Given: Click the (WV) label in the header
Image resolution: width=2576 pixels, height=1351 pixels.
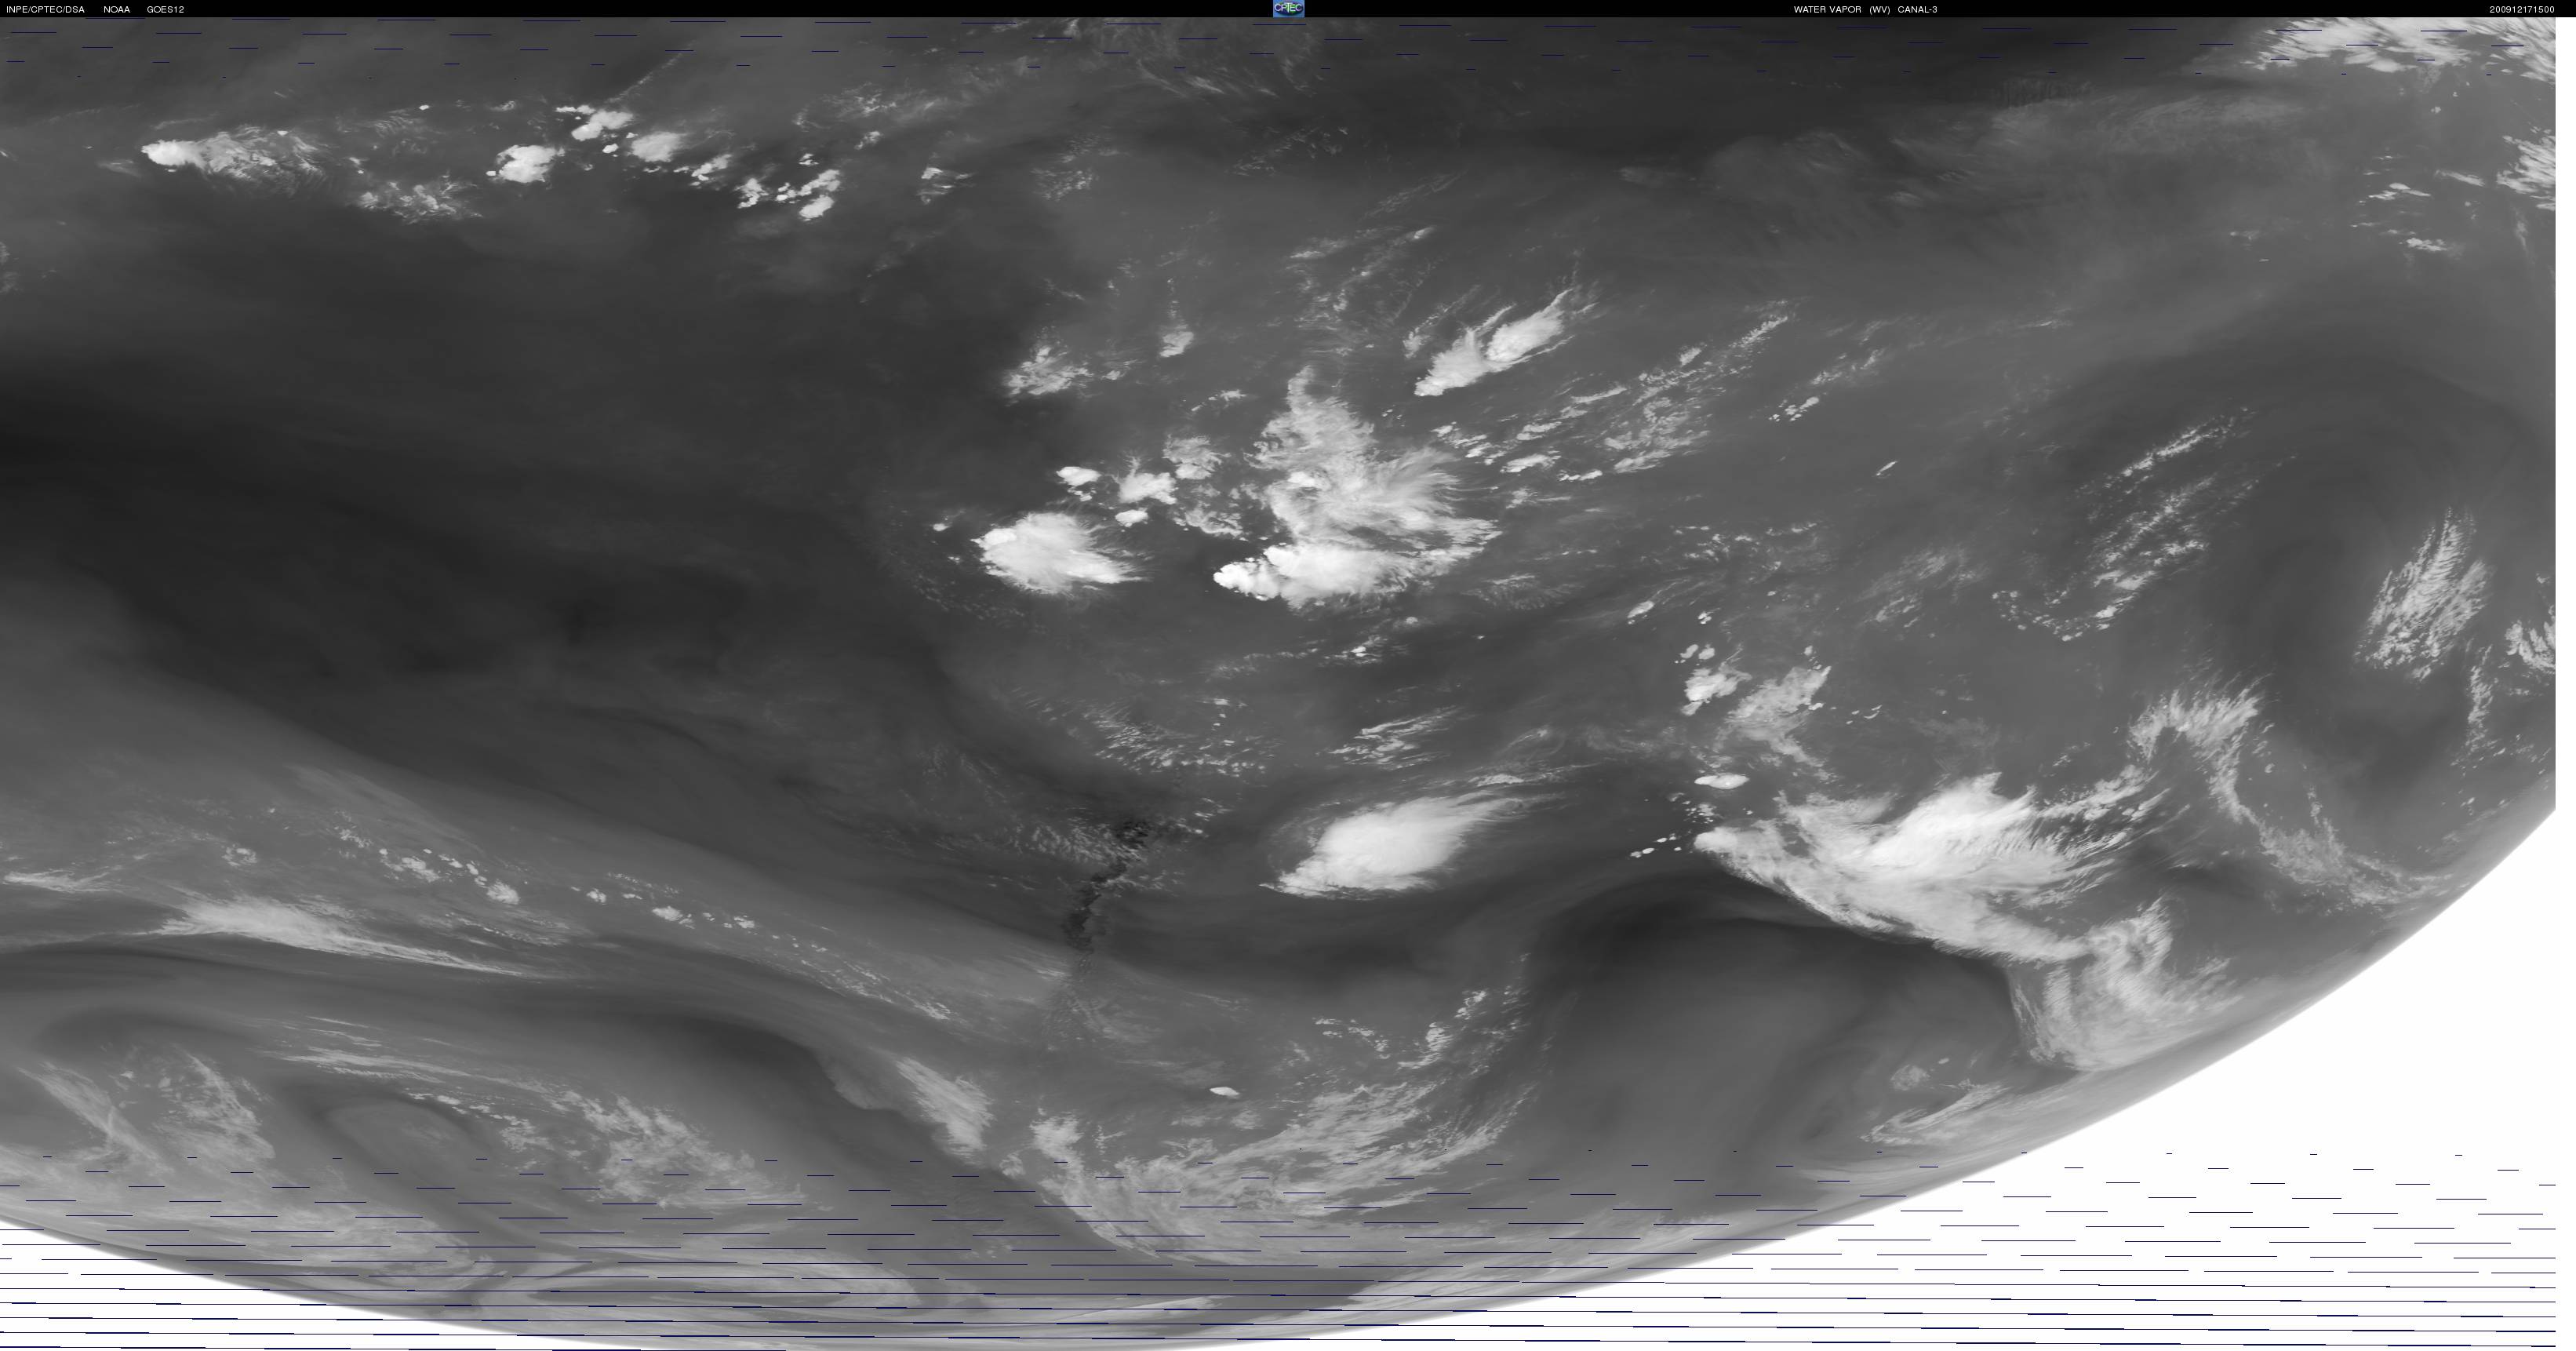Looking at the screenshot, I should tap(1879, 9).
